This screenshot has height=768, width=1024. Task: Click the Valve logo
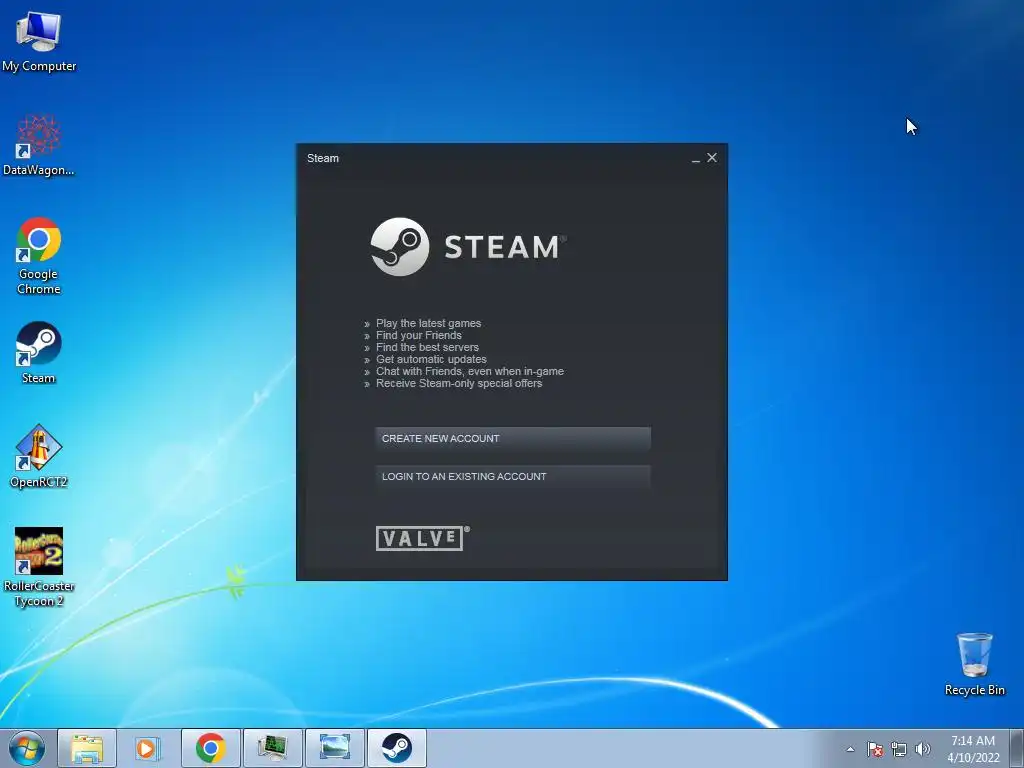pyautogui.click(x=422, y=538)
